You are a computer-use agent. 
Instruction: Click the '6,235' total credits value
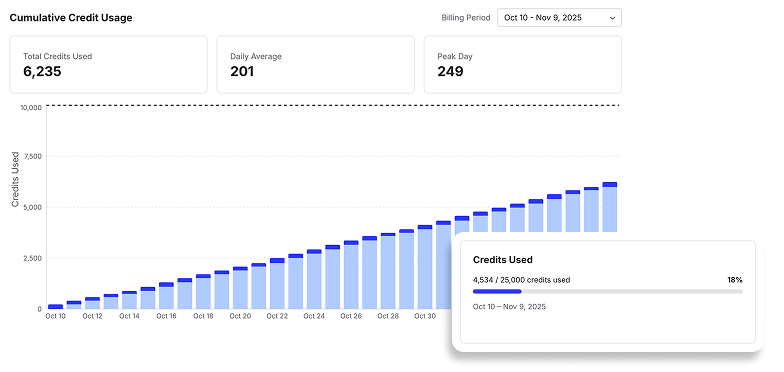coord(42,72)
